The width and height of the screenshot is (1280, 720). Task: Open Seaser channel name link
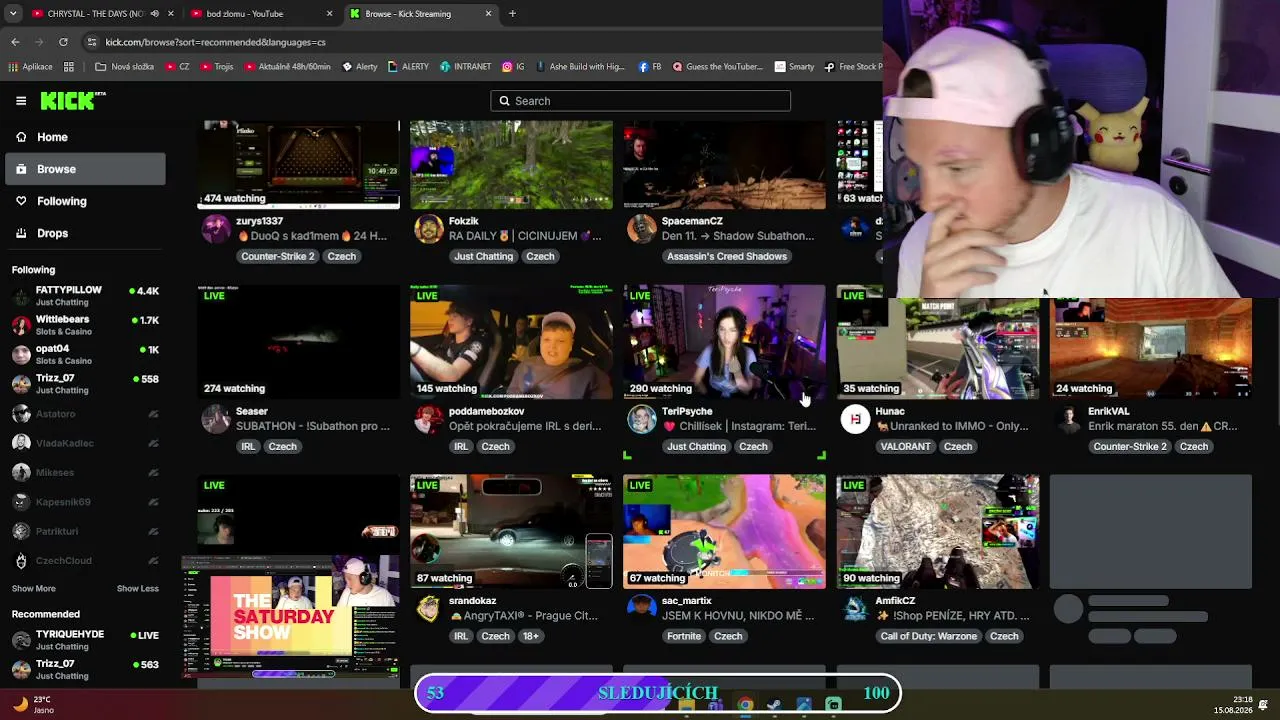tap(252, 411)
